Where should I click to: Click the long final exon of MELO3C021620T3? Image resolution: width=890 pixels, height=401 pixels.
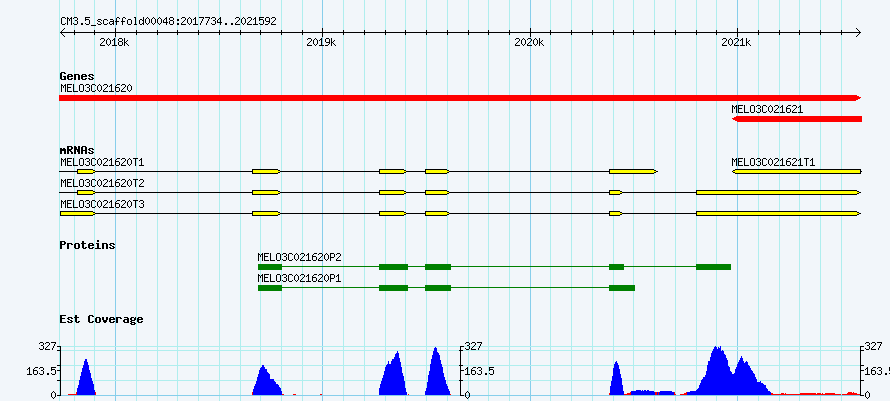779,214
